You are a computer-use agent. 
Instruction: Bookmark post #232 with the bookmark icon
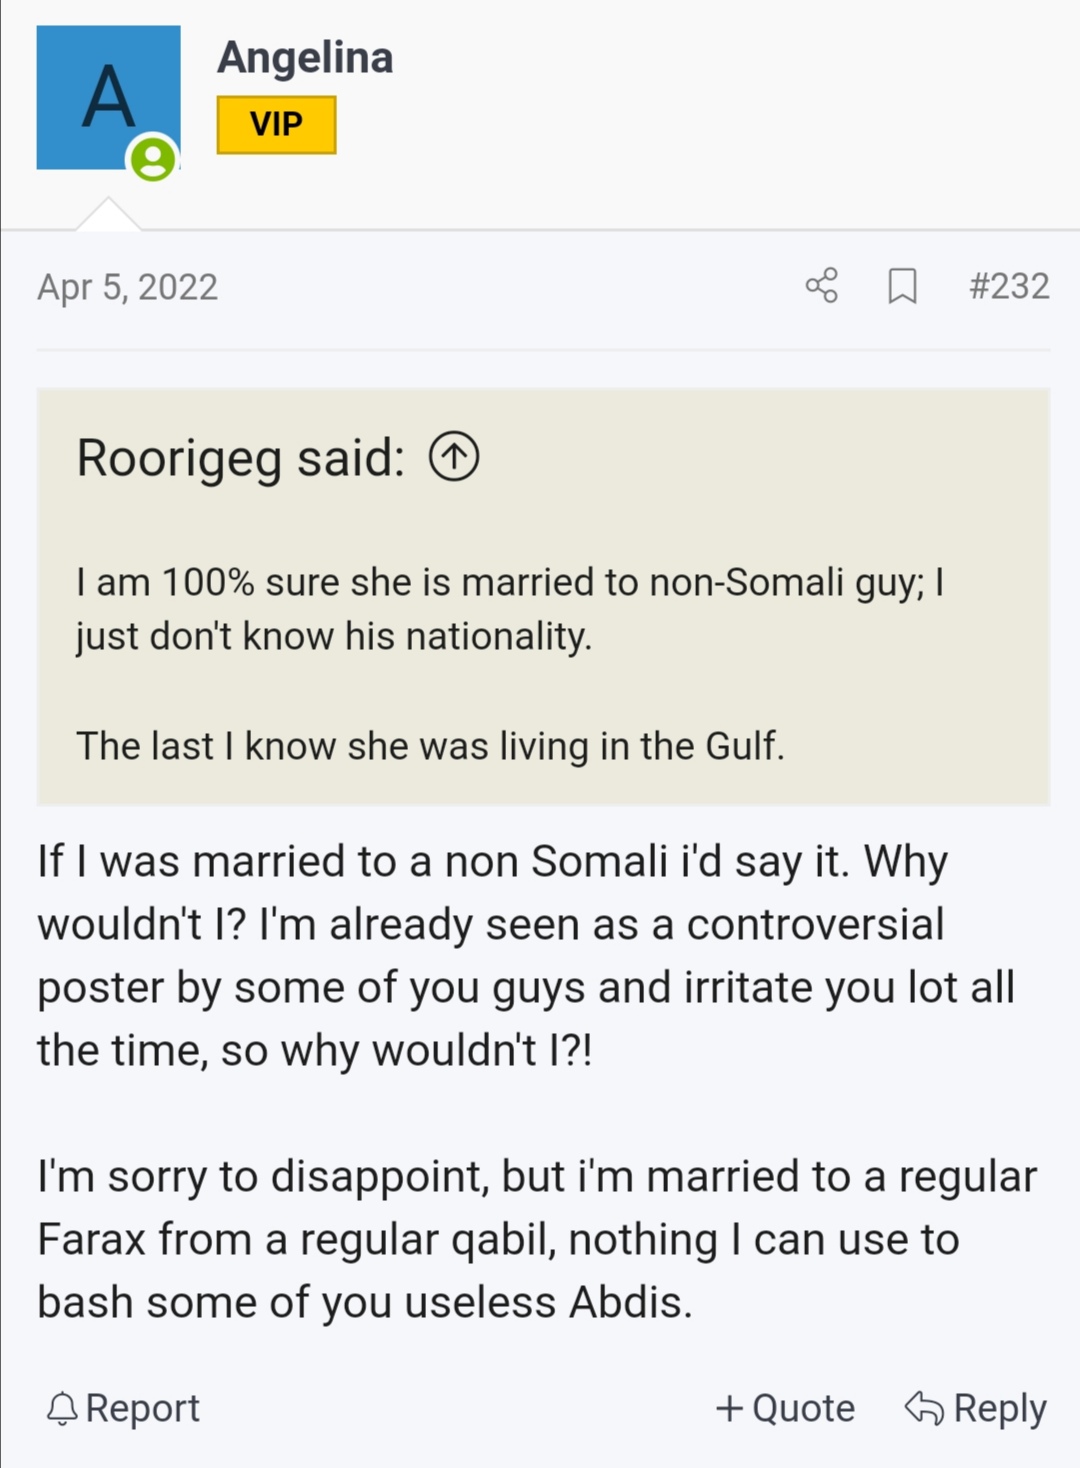902,286
